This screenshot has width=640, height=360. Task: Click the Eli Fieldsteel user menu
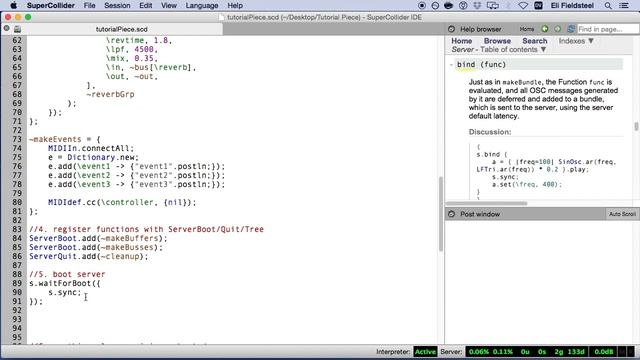coord(572,5)
